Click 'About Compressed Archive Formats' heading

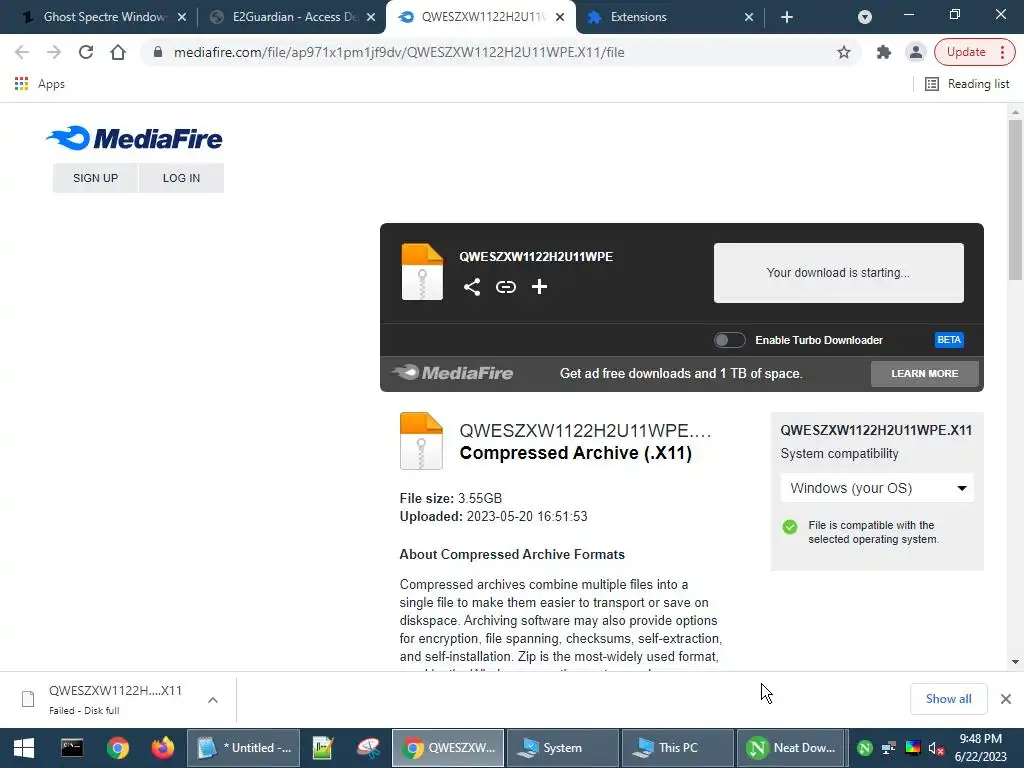pyautogui.click(x=512, y=554)
